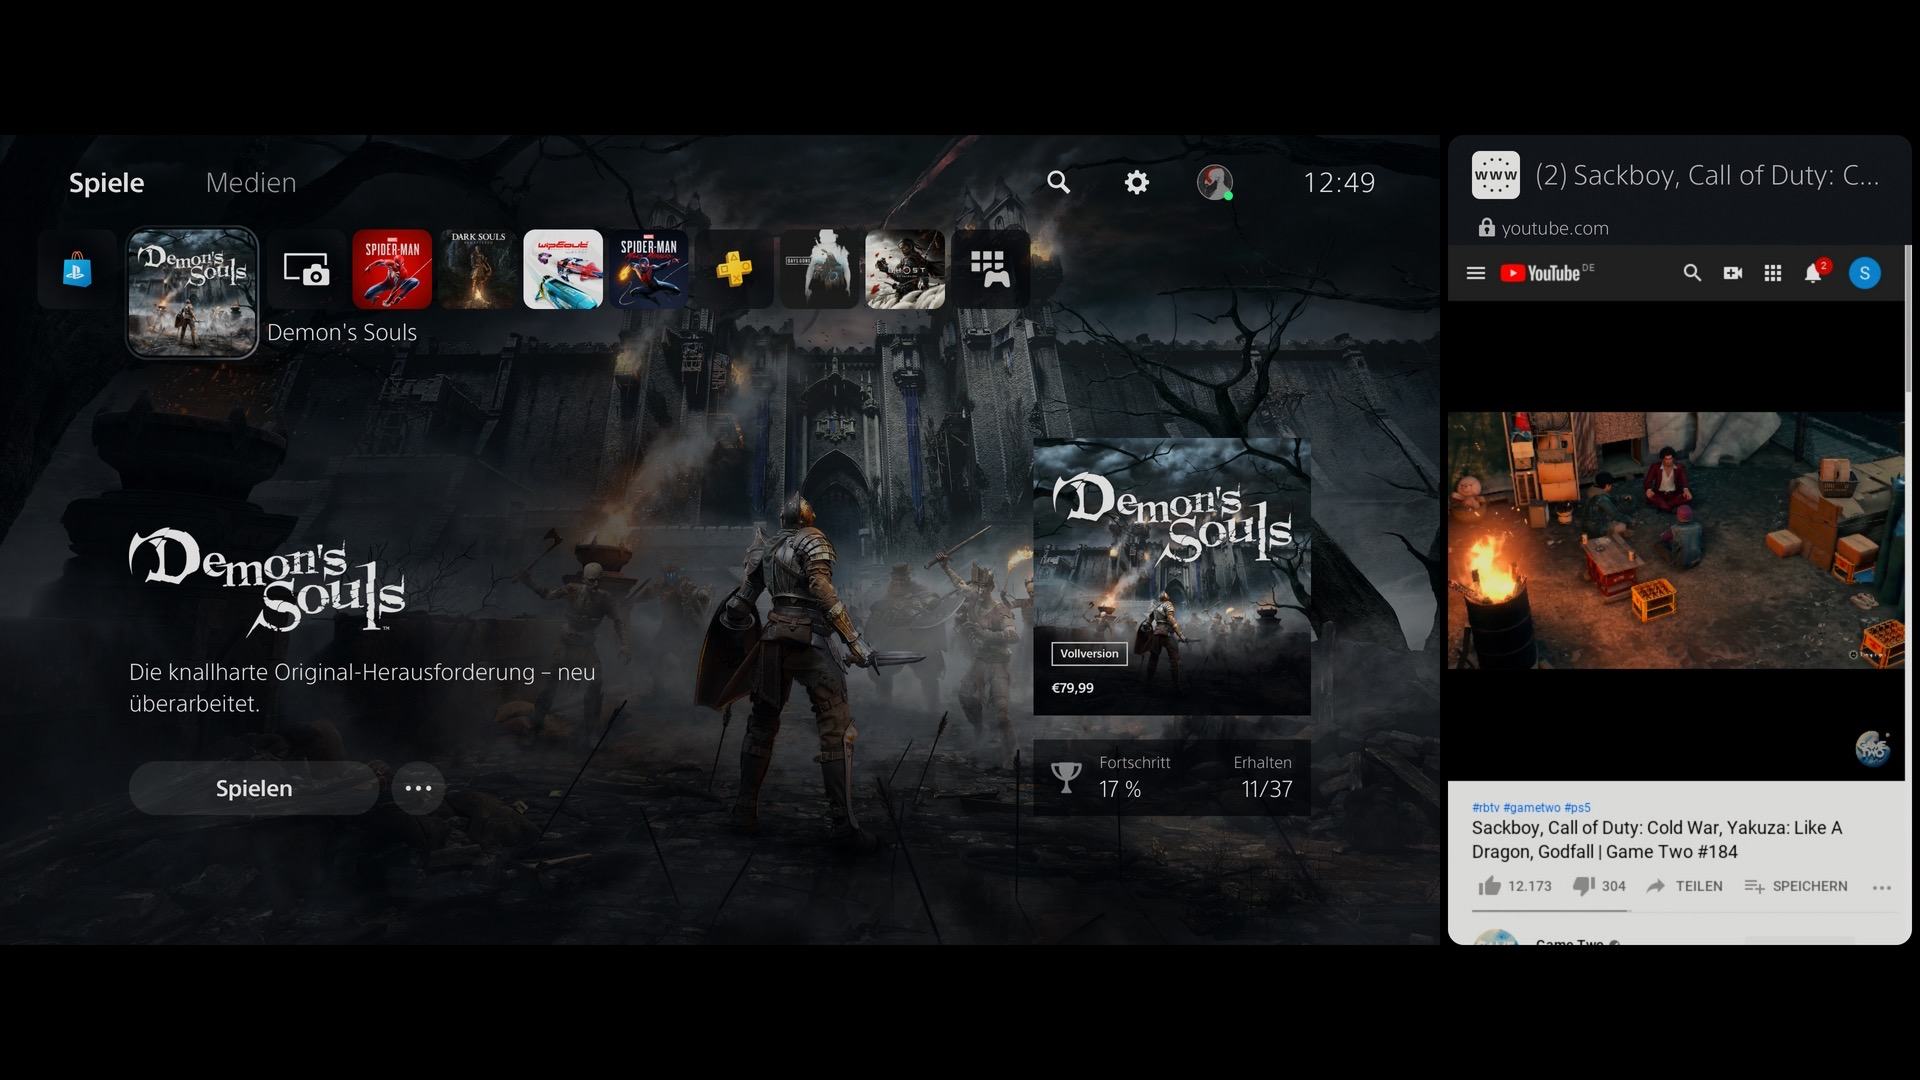This screenshot has height=1080, width=1920.
Task: Click the video title text
Action: click(x=1657, y=840)
